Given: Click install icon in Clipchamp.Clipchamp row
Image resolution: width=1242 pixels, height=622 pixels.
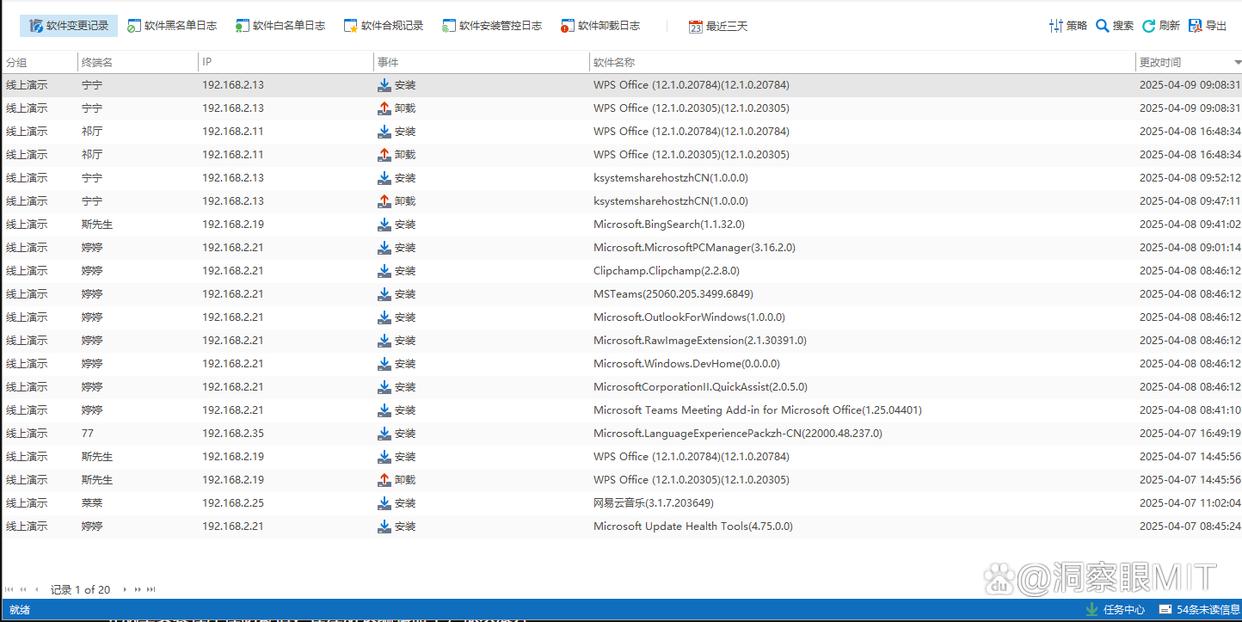Looking at the screenshot, I should (384, 271).
